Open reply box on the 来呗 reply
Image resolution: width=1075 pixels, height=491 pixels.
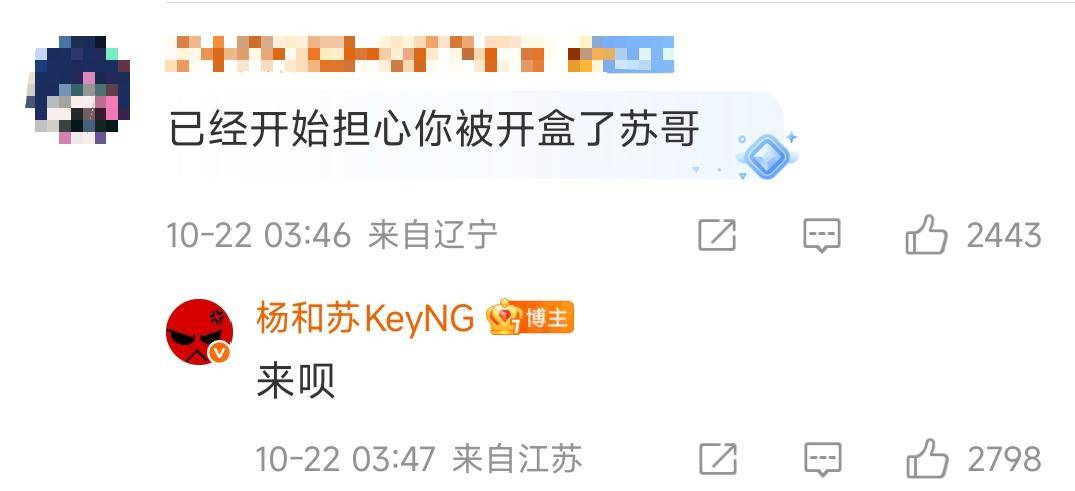(823, 459)
